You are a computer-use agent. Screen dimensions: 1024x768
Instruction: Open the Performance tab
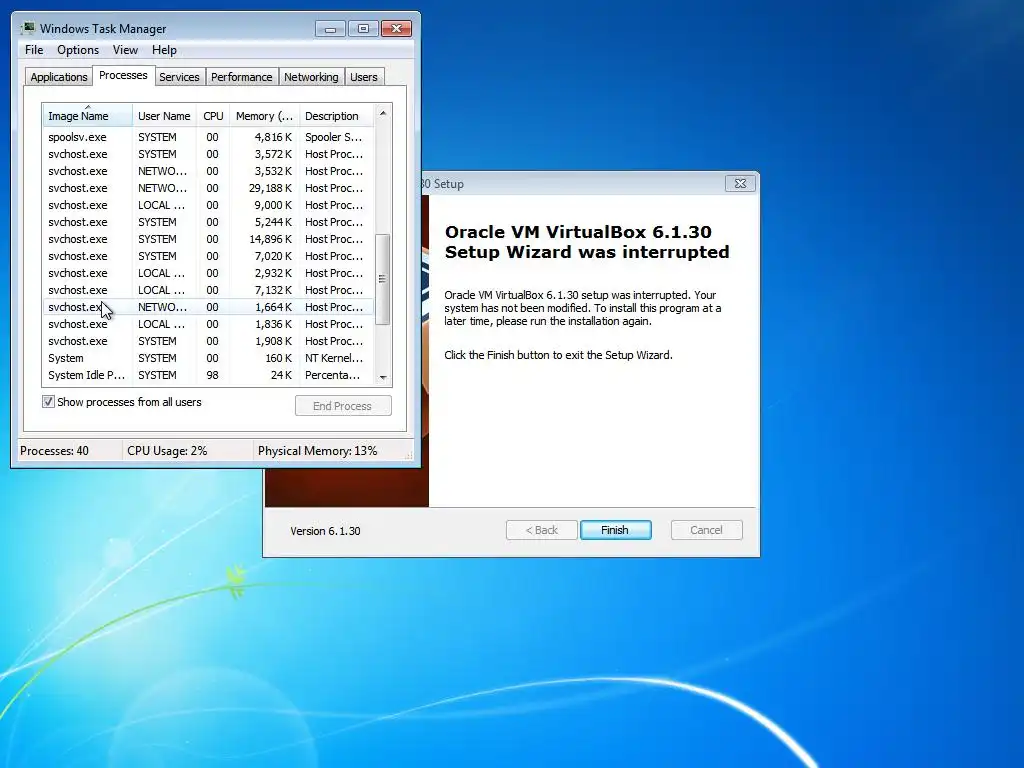242,77
